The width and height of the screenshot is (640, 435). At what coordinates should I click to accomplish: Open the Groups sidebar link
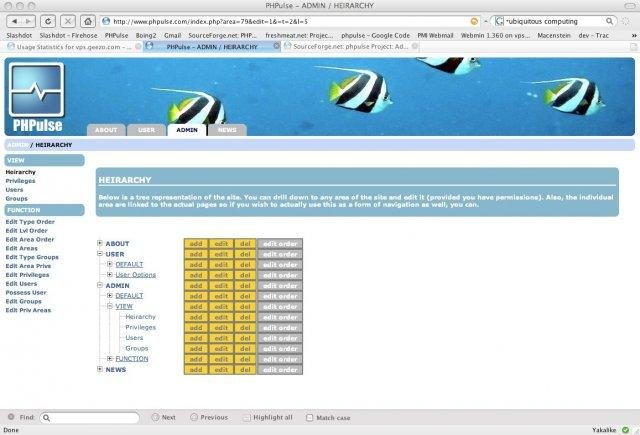pos(16,198)
